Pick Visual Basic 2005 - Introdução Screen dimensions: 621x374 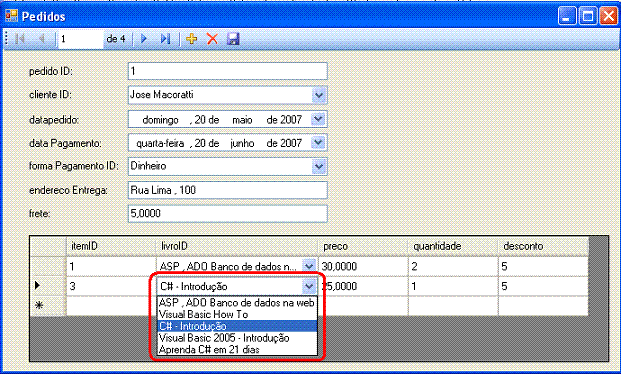click(237, 338)
